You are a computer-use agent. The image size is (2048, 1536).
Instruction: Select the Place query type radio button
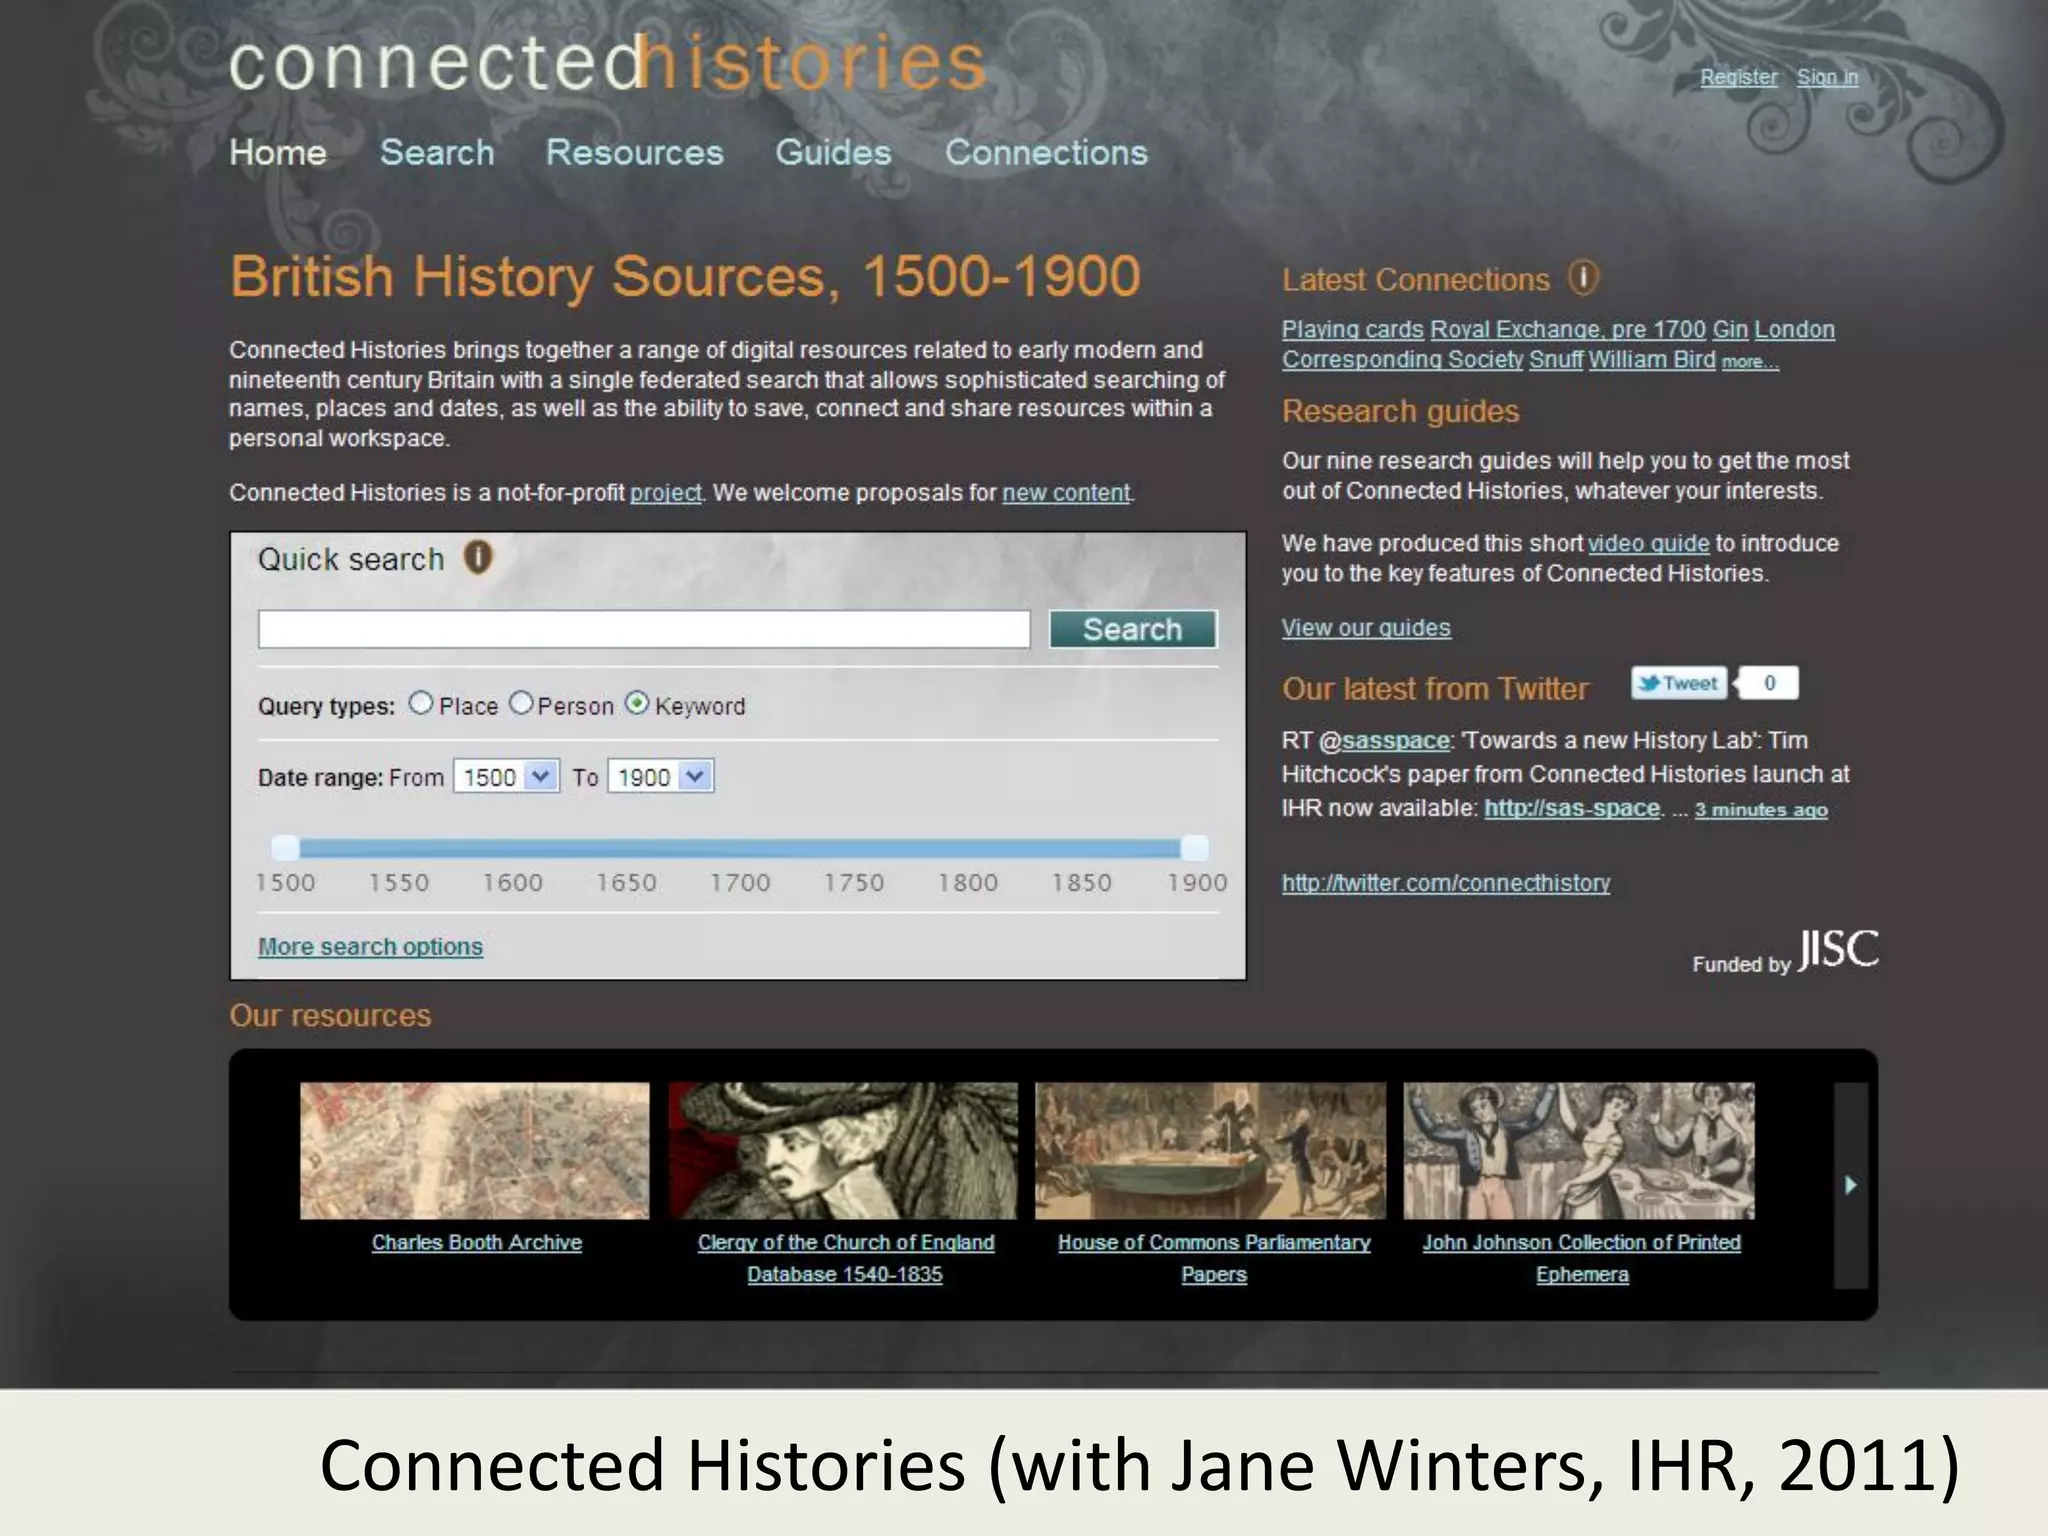421,703
